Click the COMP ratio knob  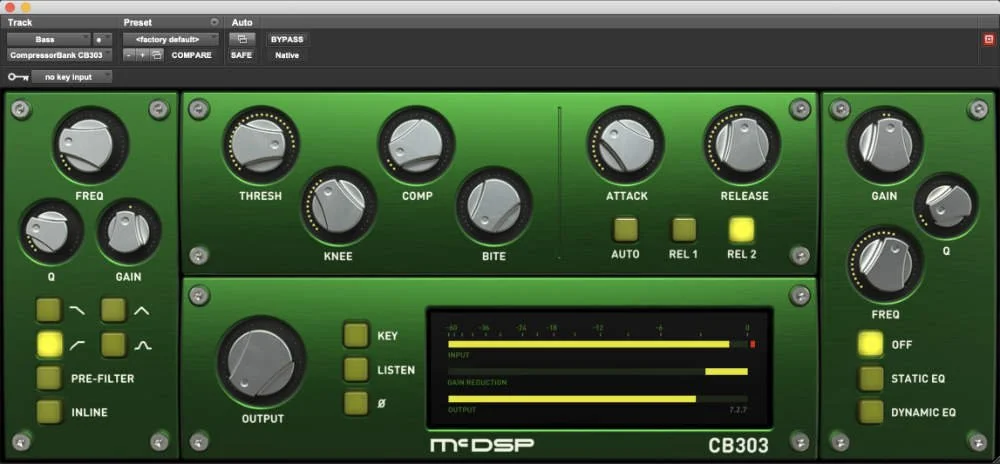(x=416, y=145)
